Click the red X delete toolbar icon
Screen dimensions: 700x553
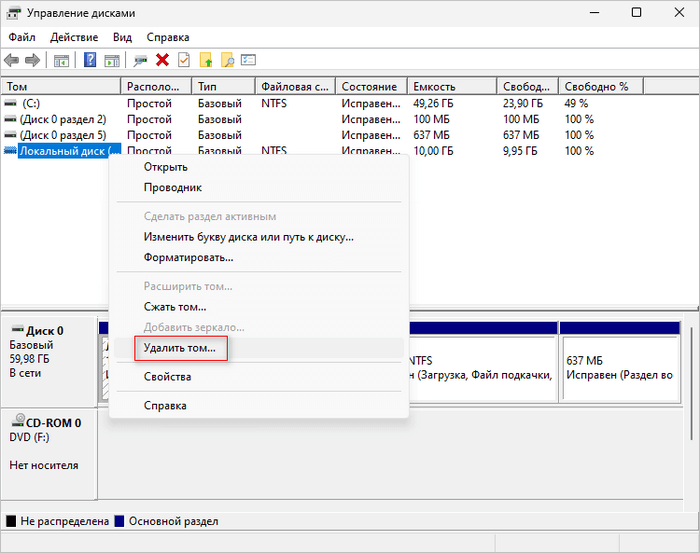coord(162,61)
